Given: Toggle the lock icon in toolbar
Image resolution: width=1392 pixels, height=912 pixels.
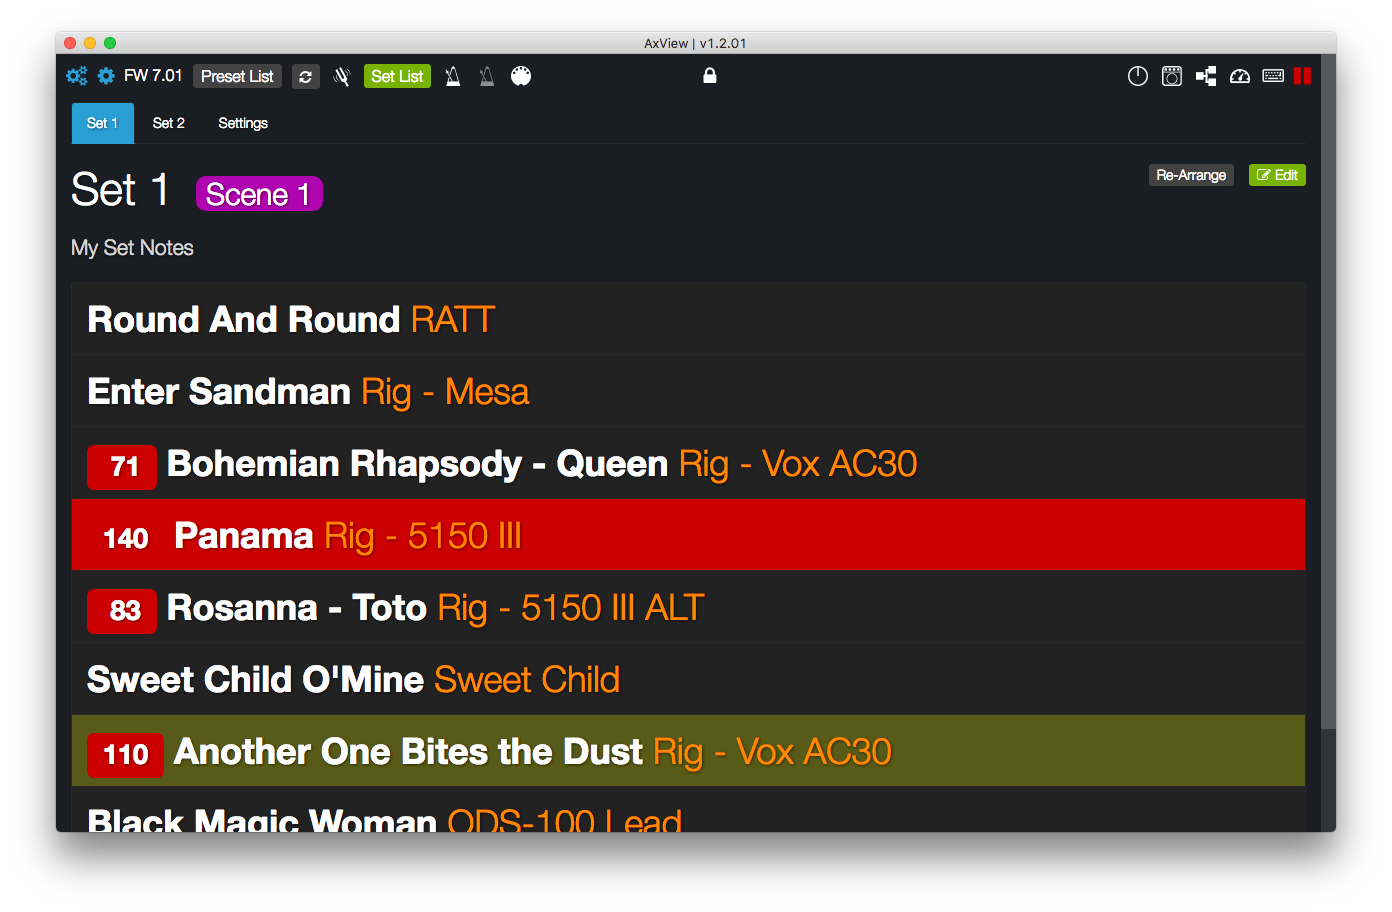Looking at the screenshot, I should point(710,75).
